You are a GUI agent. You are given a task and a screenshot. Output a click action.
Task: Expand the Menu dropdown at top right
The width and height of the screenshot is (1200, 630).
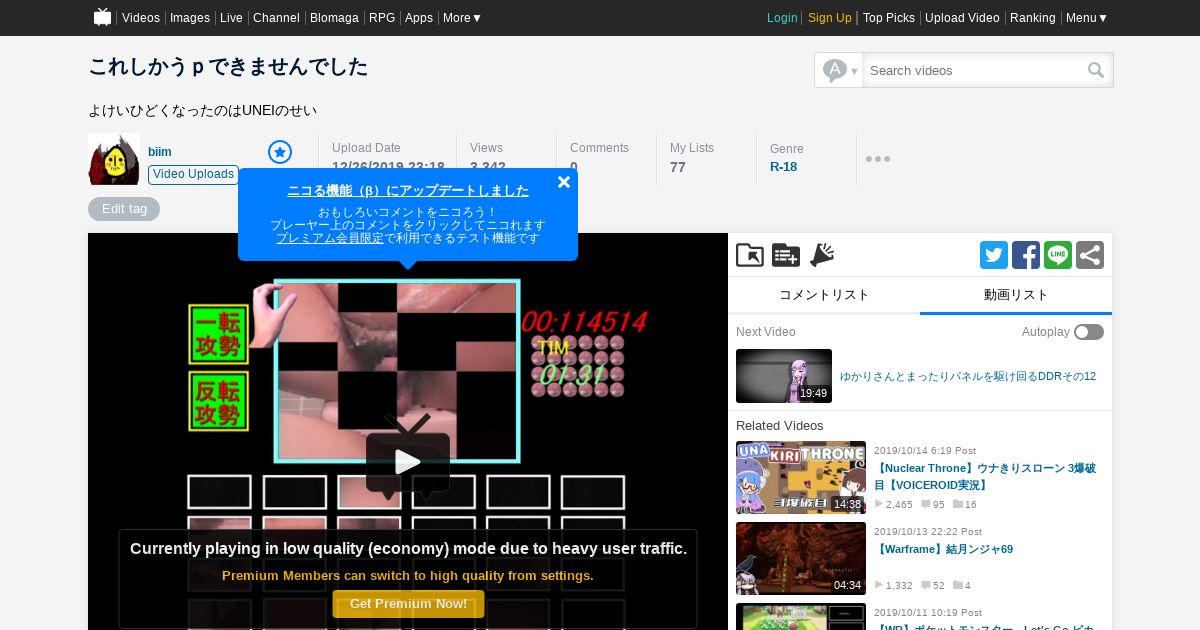pos(1086,18)
